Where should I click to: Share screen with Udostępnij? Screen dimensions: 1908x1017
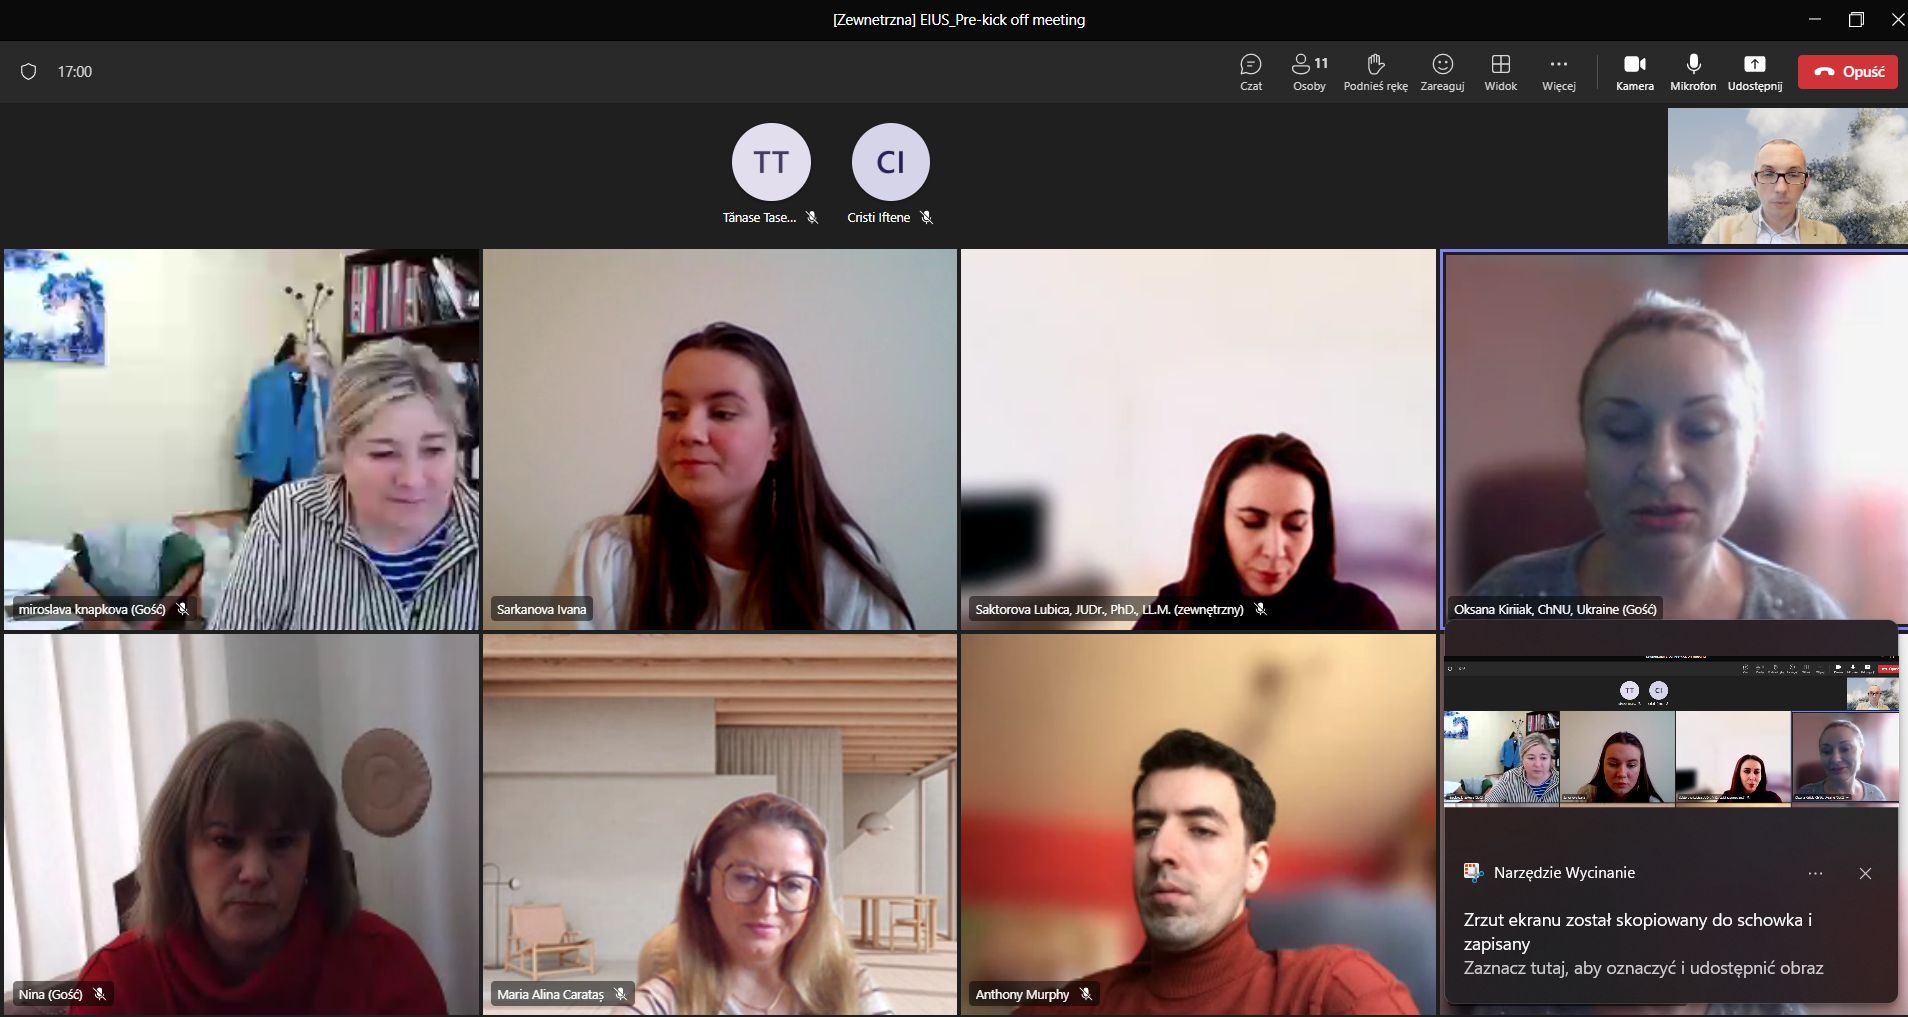tap(1754, 72)
